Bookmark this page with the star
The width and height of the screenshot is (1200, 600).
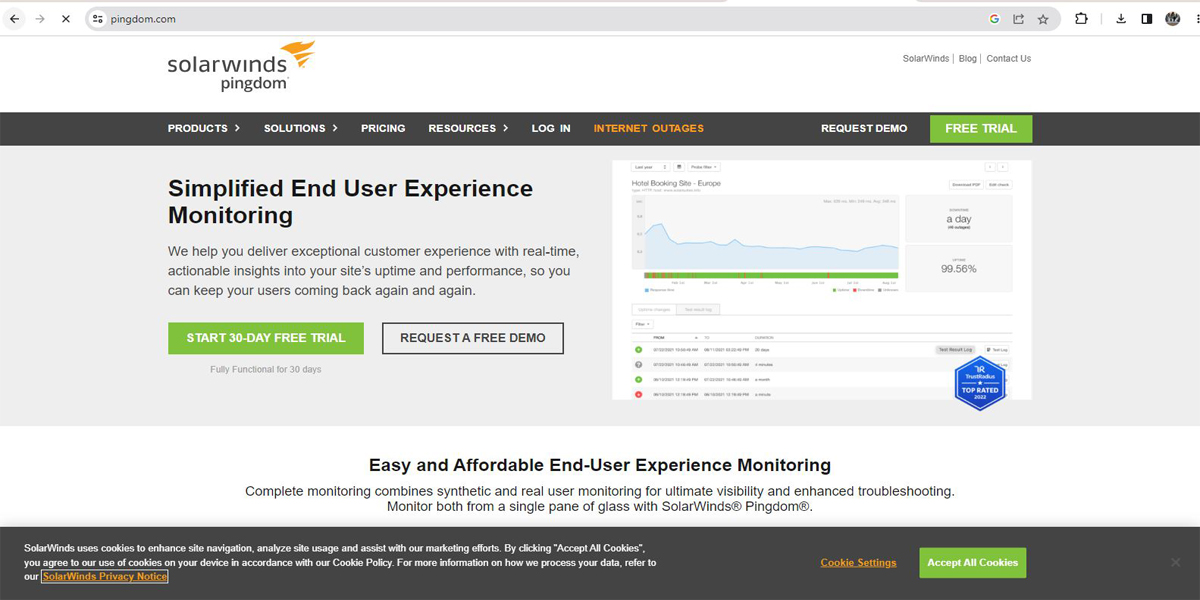[x=1043, y=18]
